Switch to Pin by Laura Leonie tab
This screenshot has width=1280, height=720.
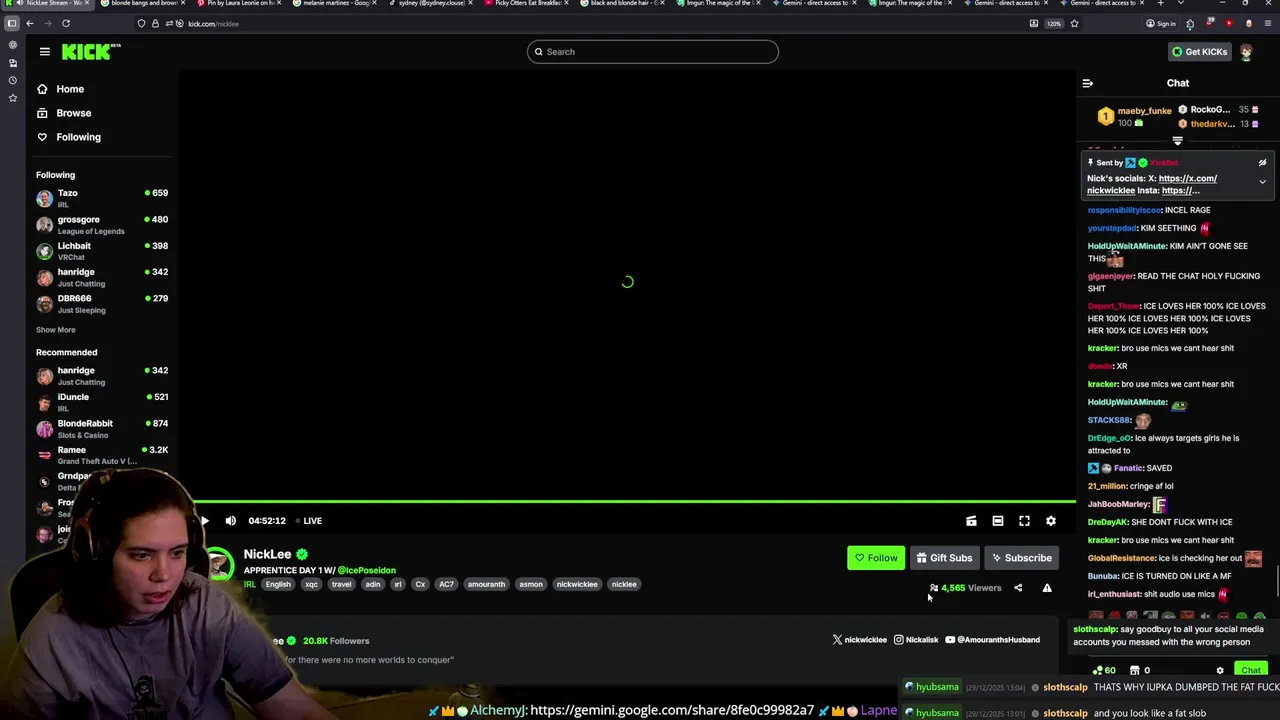pos(238,4)
